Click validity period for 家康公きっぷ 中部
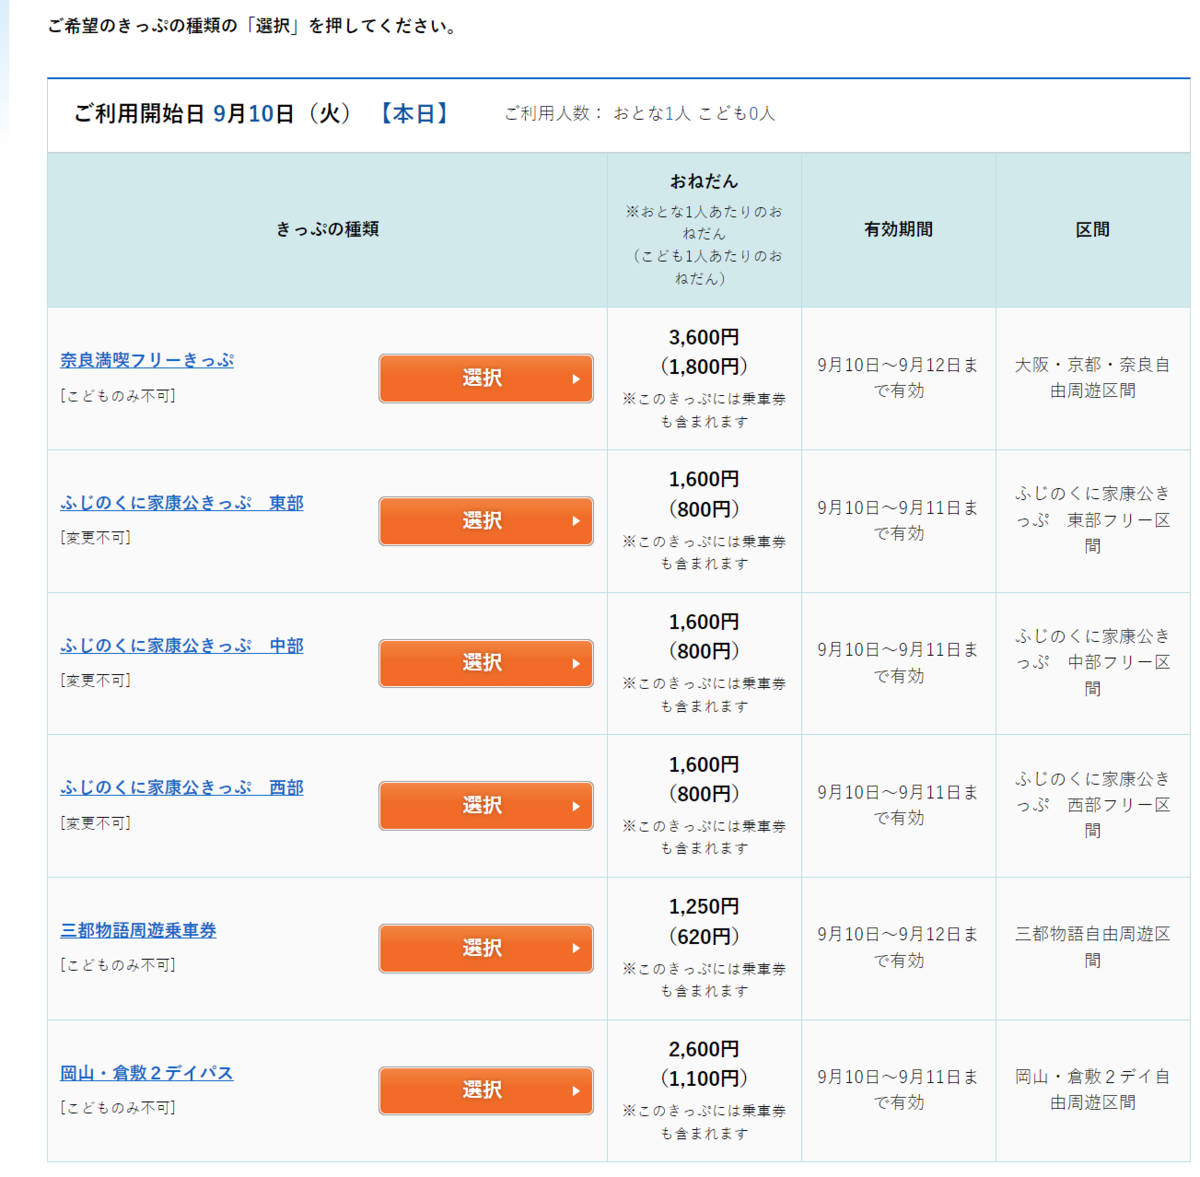The width and height of the screenshot is (1200, 1177). [x=898, y=663]
